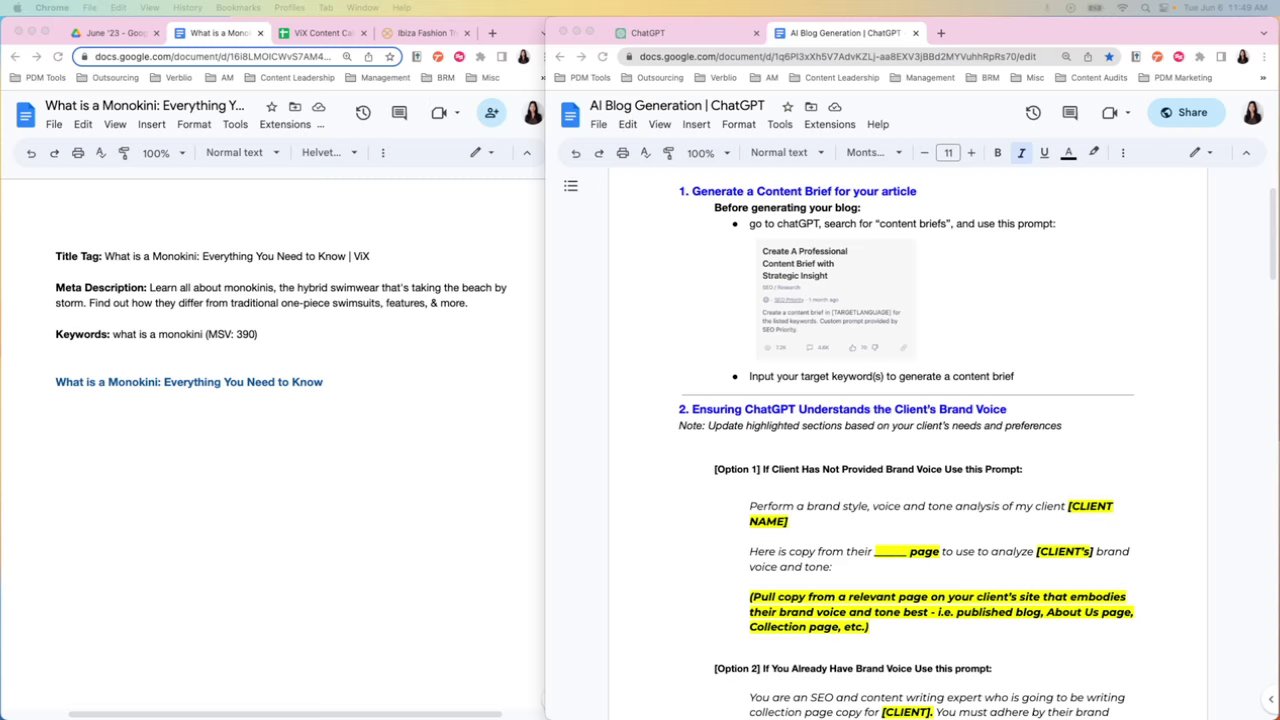Image resolution: width=1280 pixels, height=720 pixels.
Task: Toggle bold in AI Blog Generation doc
Action: click(997, 153)
